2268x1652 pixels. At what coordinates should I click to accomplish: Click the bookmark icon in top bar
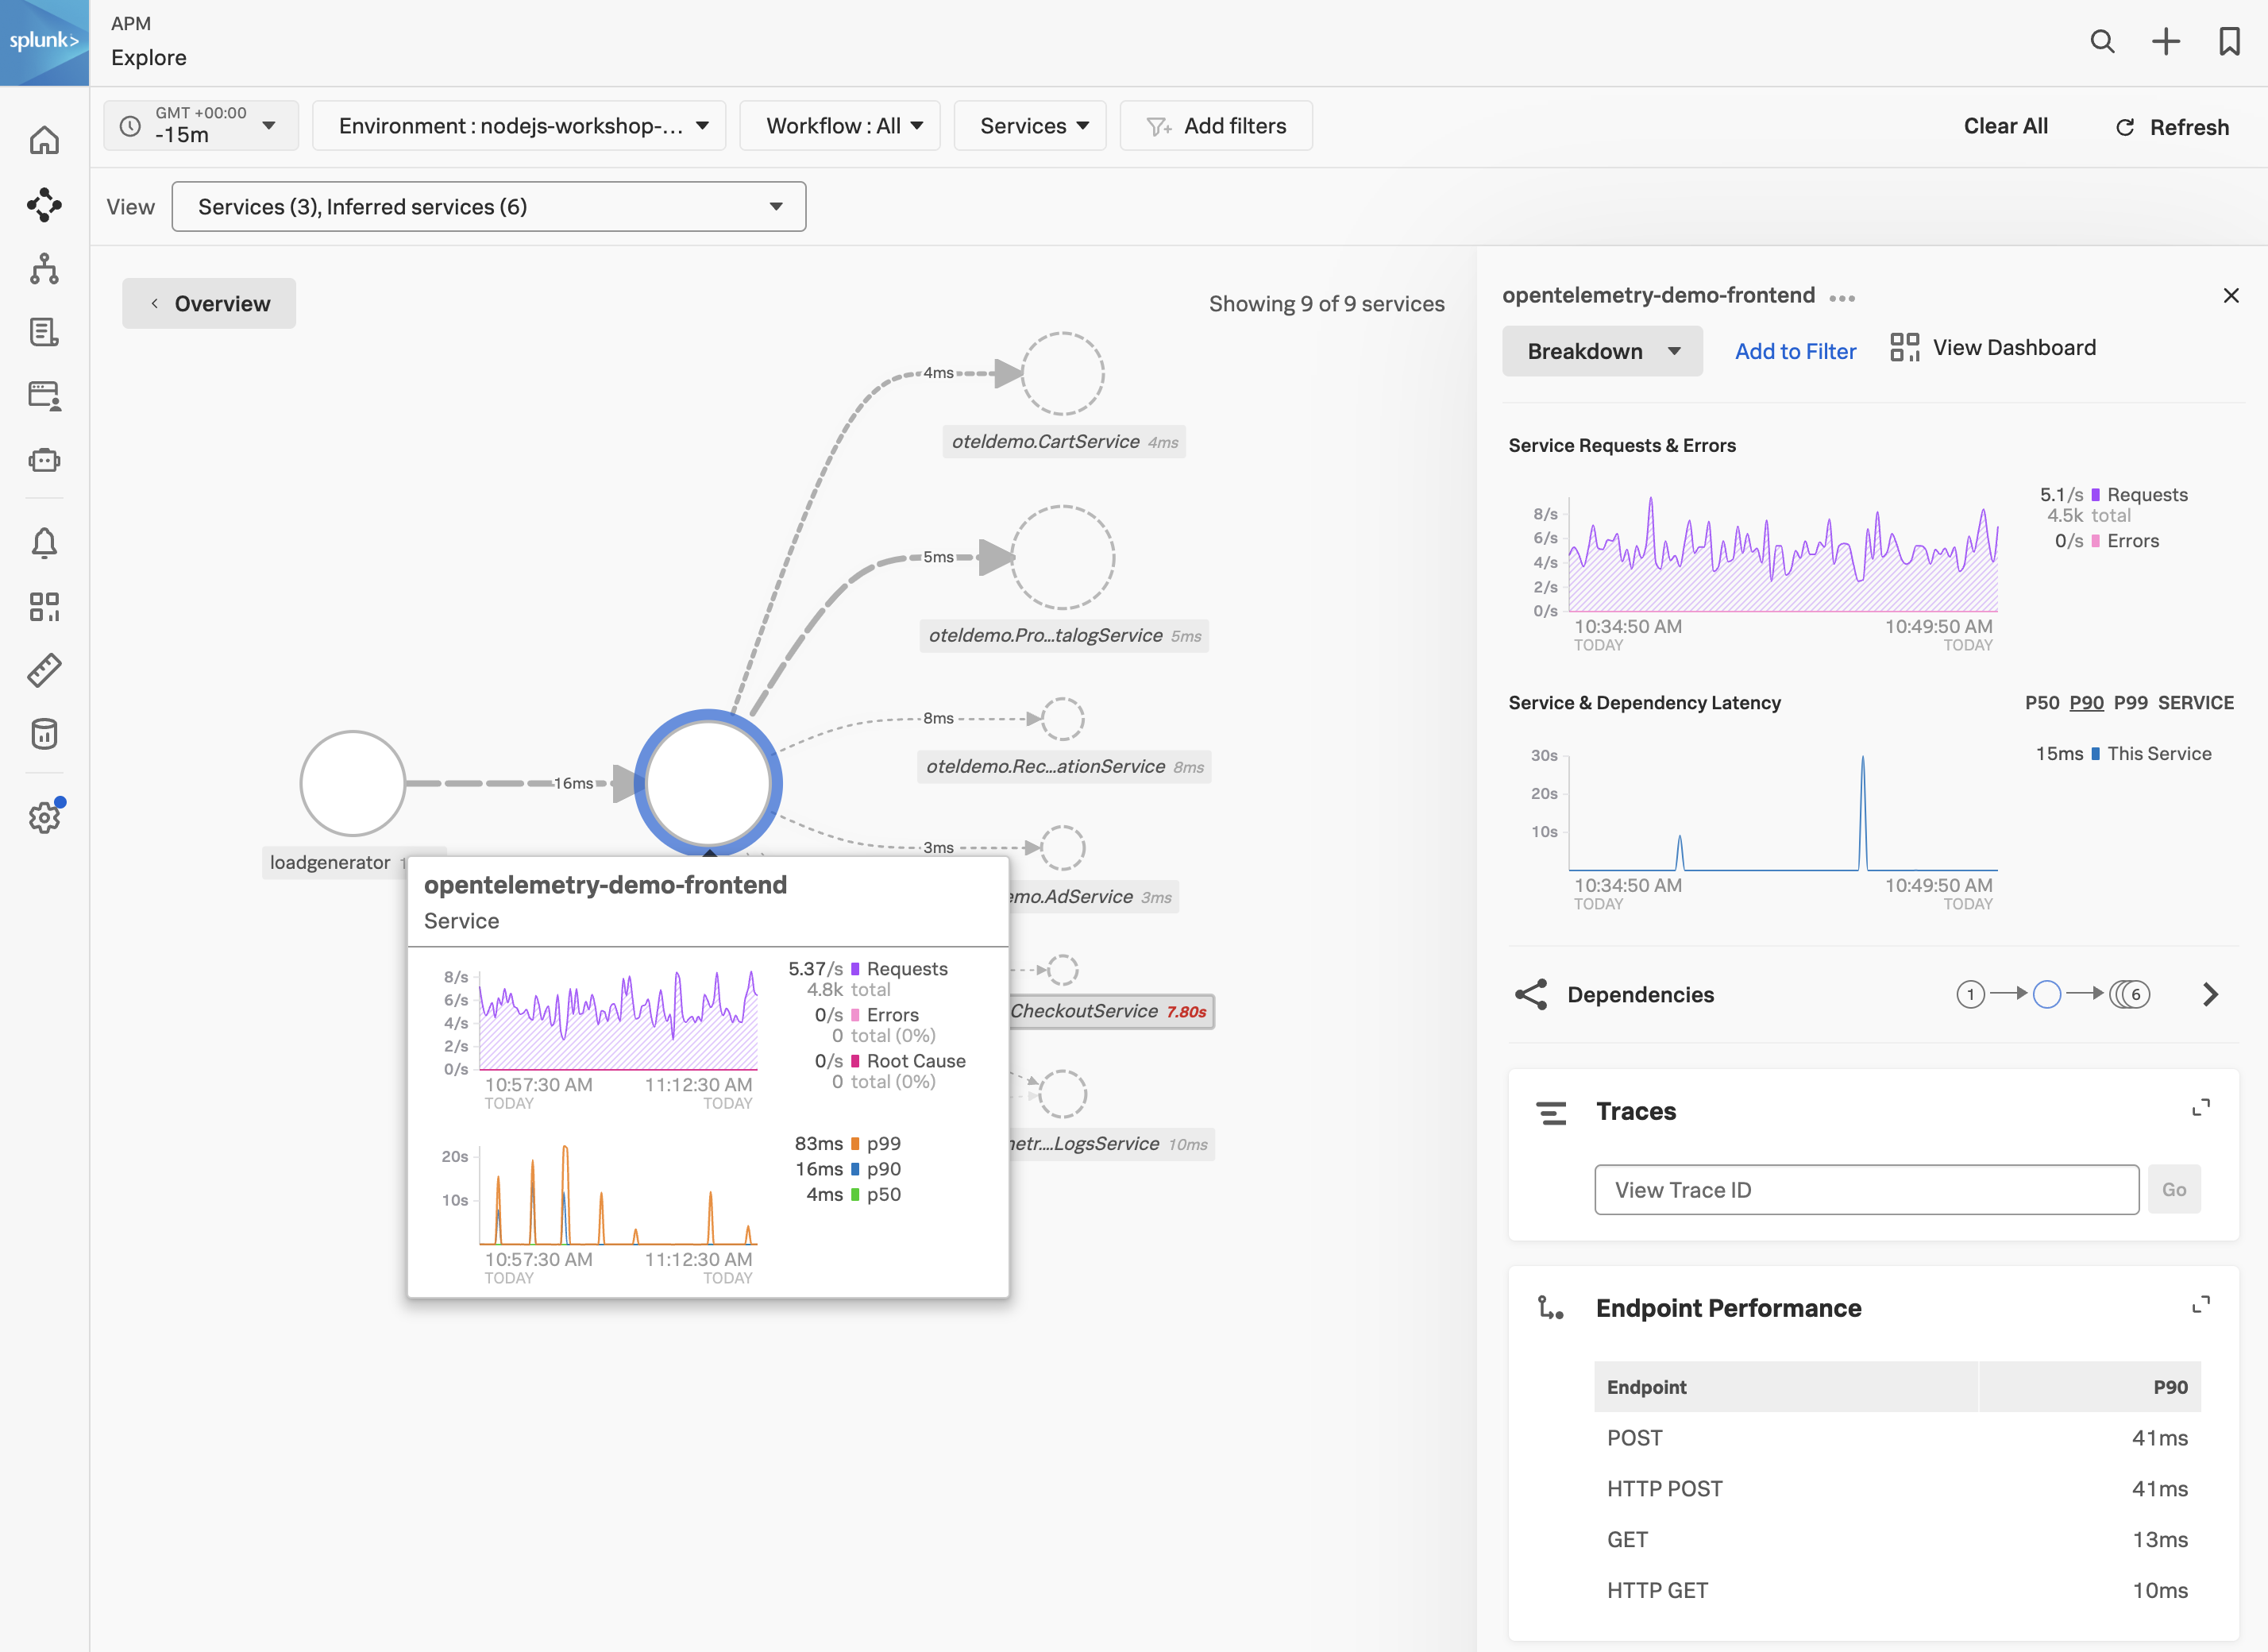tap(2229, 41)
